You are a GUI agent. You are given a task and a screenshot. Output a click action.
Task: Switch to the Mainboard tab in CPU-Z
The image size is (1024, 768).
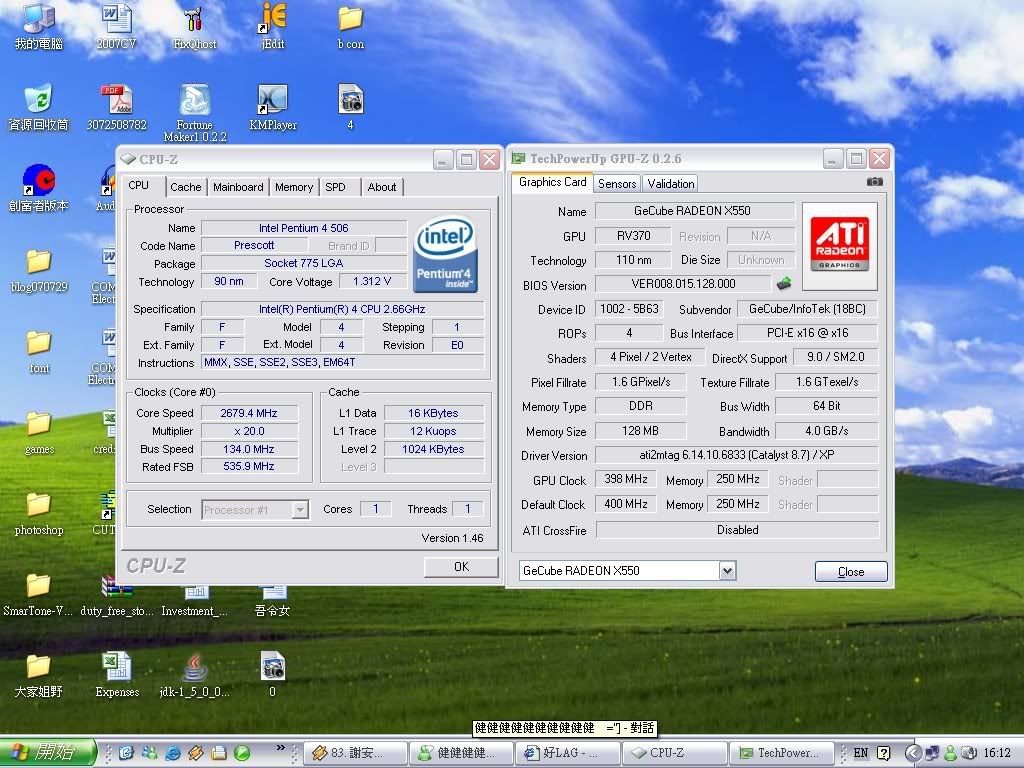pyautogui.click(x=238, y=187)
